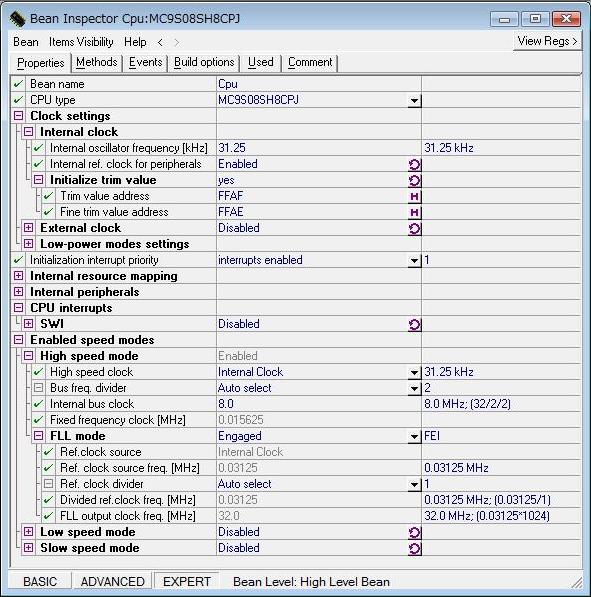This screenshot has width=591, height=597.
Task: Click the hex format icon for Trim value address
Action: (x=414, y=196)
